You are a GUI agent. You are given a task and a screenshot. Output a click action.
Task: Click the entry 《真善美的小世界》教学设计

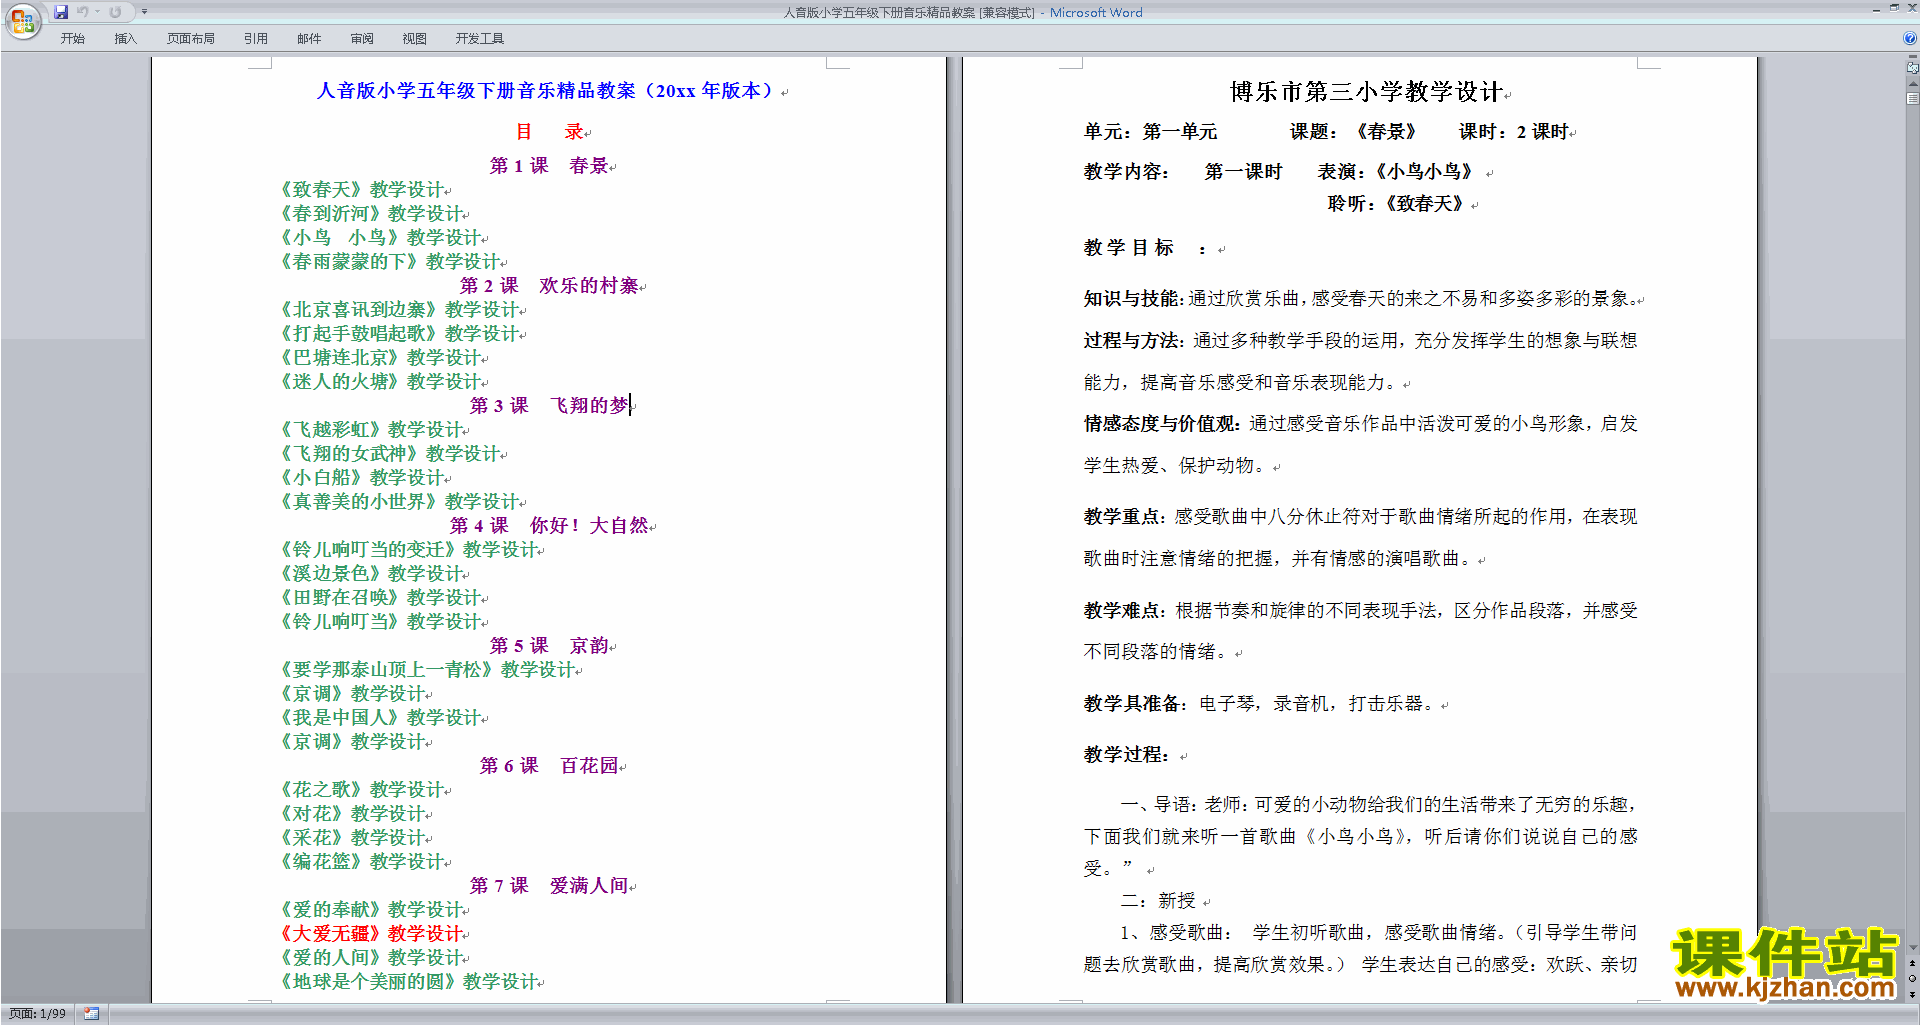coord(398,502)
